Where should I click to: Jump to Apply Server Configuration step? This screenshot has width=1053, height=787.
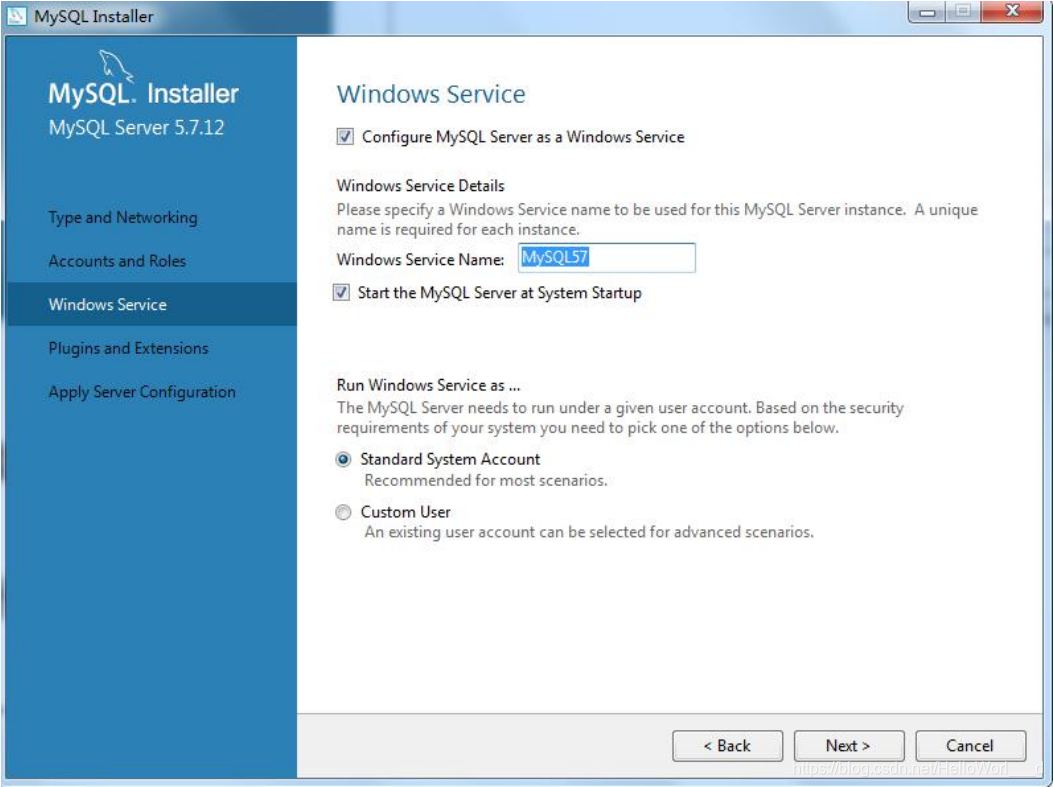pyautogui.click(x=142, y=392)
